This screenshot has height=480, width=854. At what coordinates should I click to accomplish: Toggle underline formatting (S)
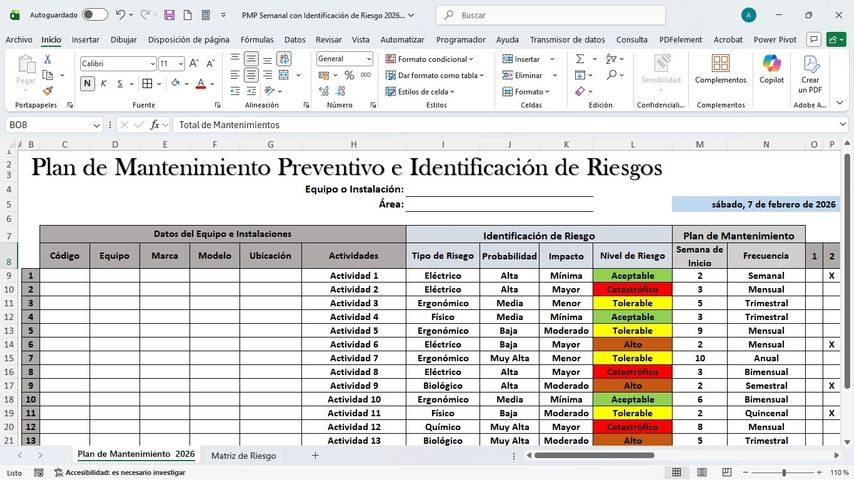coord(120,83)
